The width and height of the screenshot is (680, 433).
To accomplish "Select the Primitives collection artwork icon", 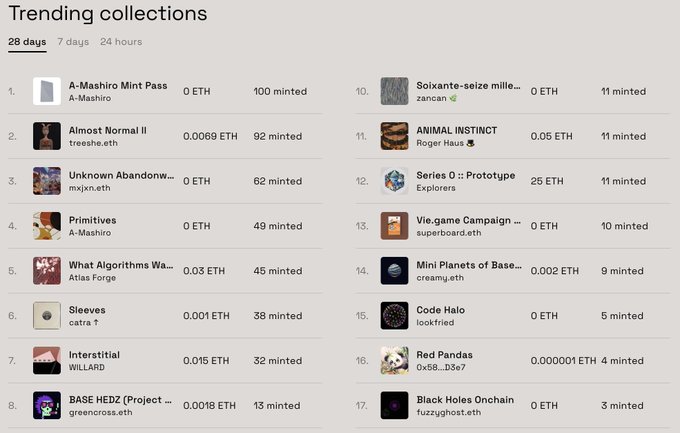I will (47, 226).
